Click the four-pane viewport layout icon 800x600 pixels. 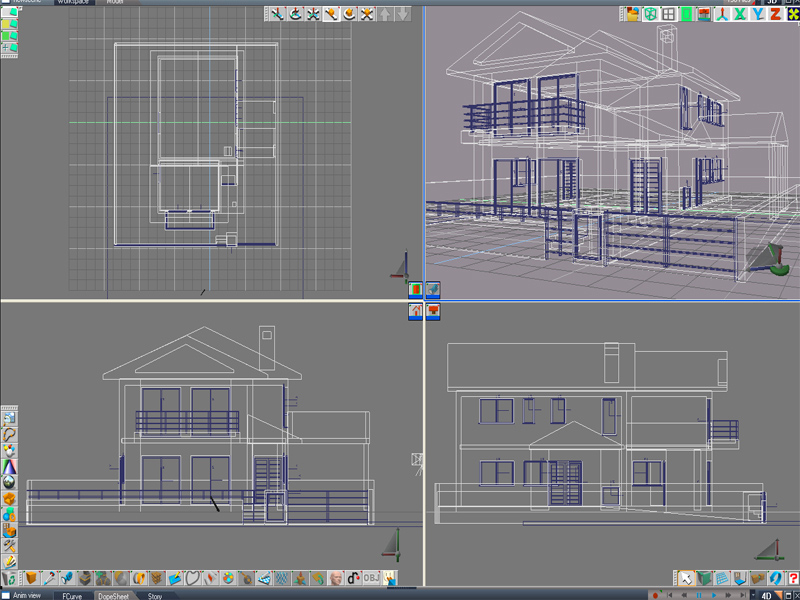click(x=668, y=14)
